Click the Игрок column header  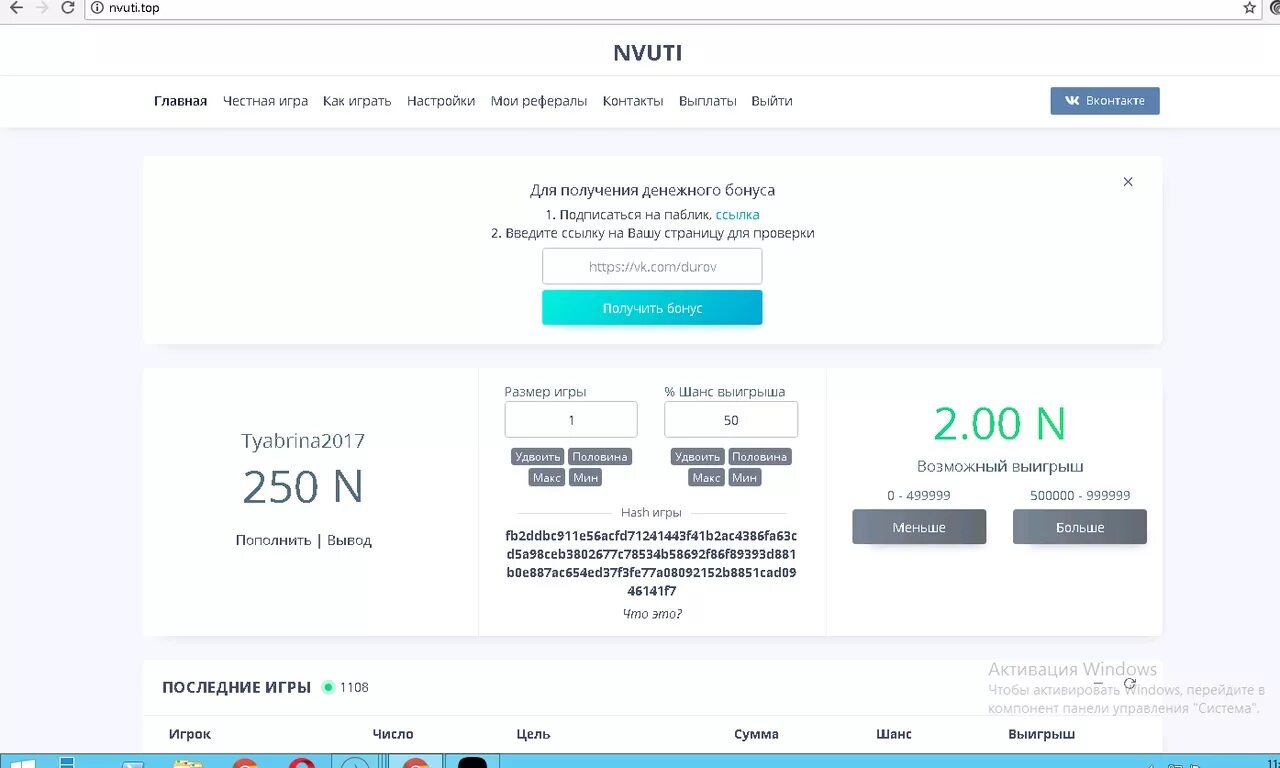coord(190,734)
